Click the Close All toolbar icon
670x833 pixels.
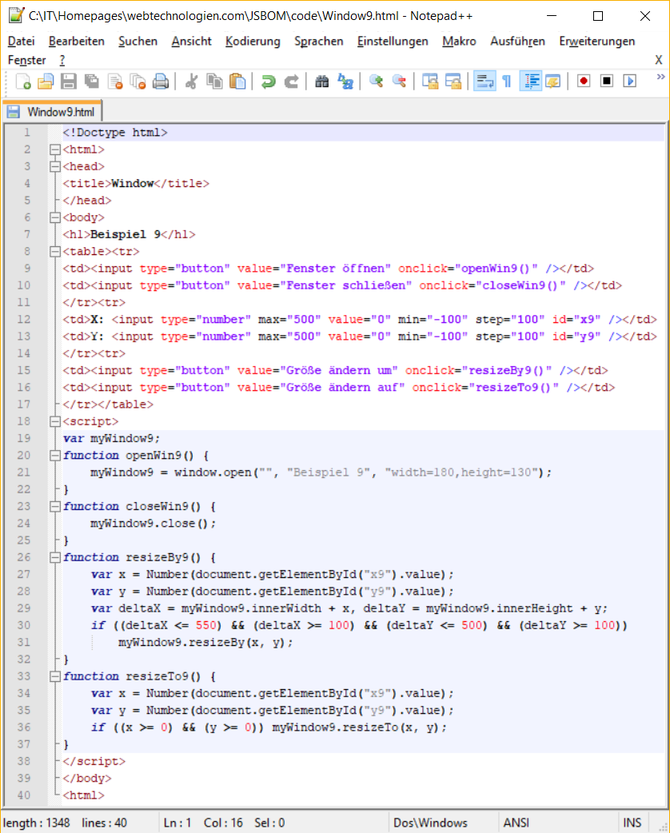138,81
